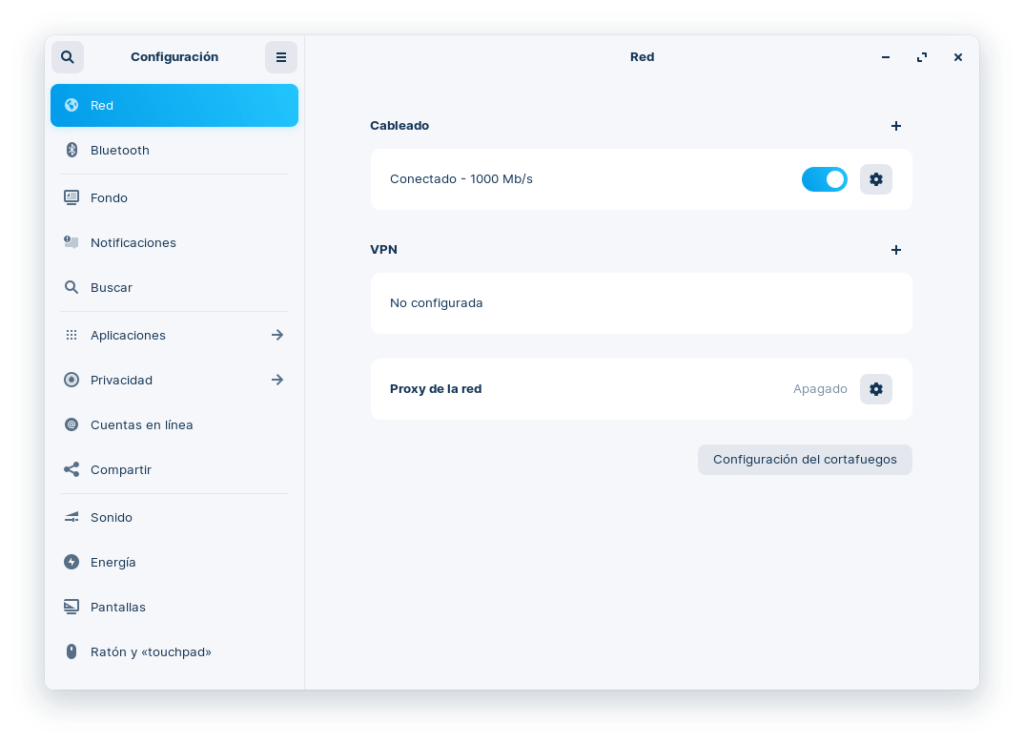Expand Privacidad with its arrow
The height and width of the screenshot is (744, 1024).
coord(278,380)
